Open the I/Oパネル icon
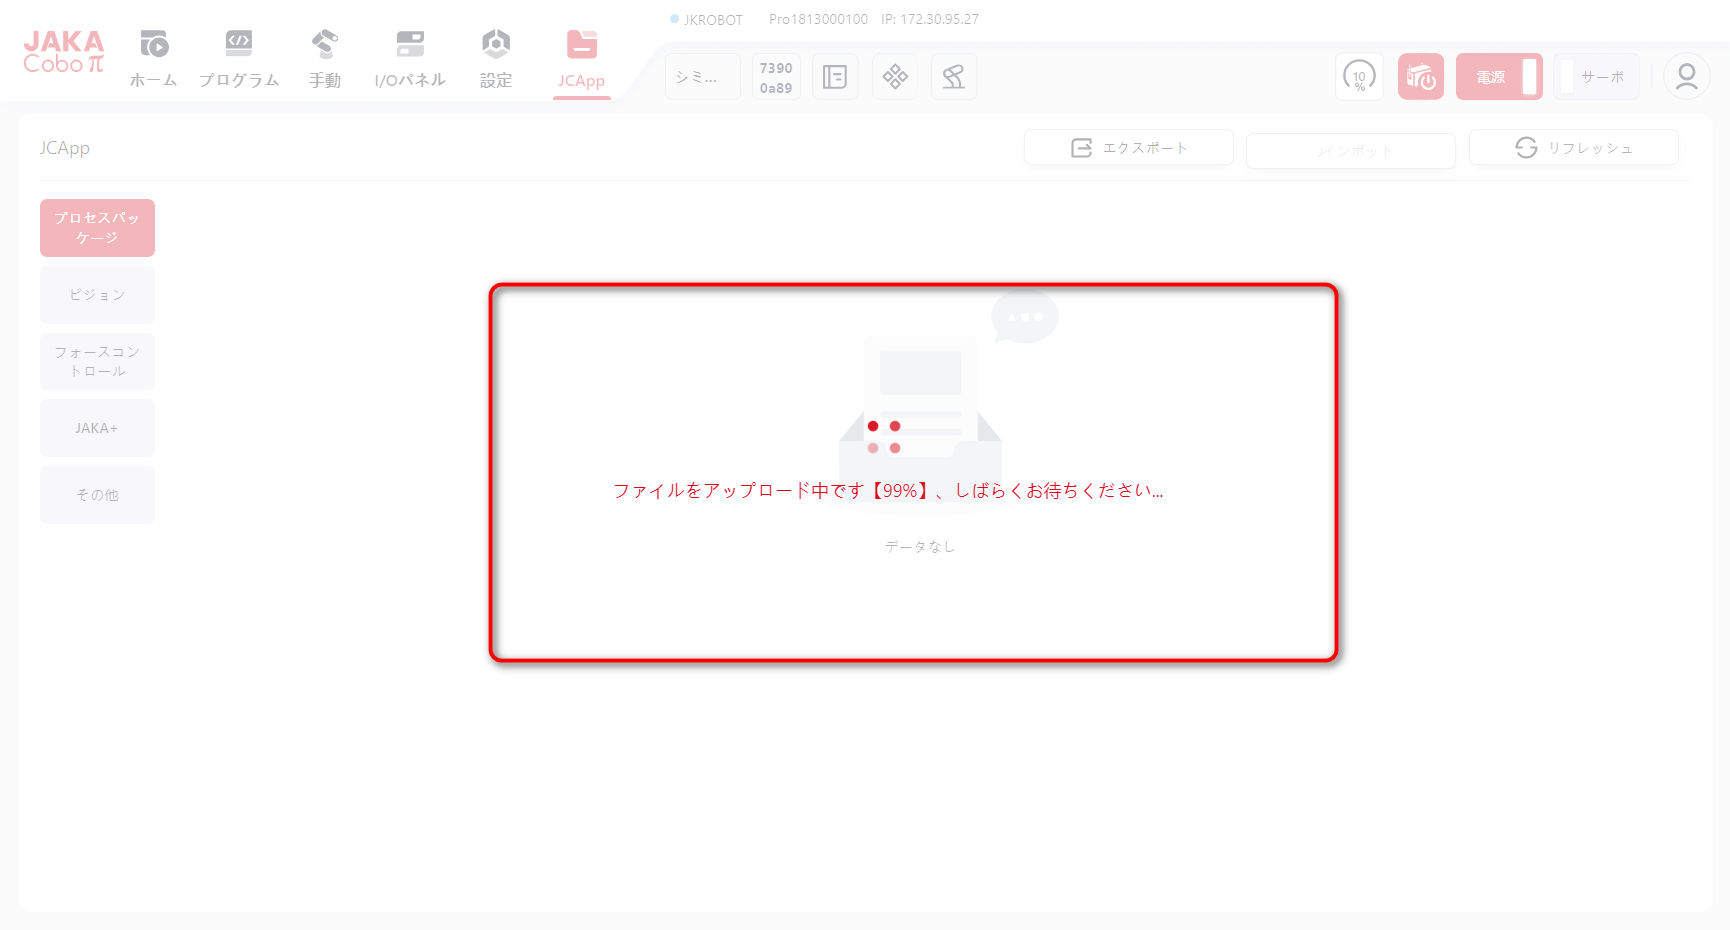This screenshot has width=1730, height=930. pos(410,45)
